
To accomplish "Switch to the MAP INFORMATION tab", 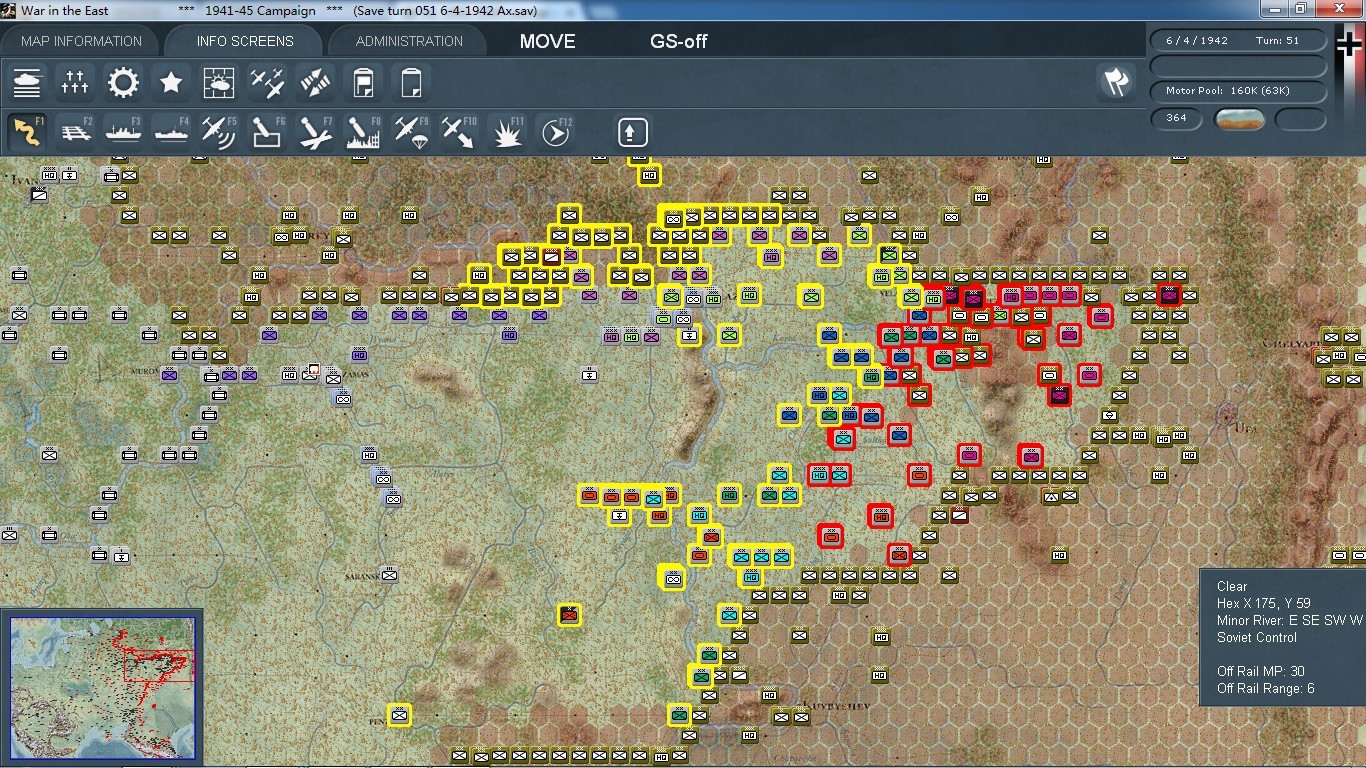I will pyautogui.click(x=82, y=41).
